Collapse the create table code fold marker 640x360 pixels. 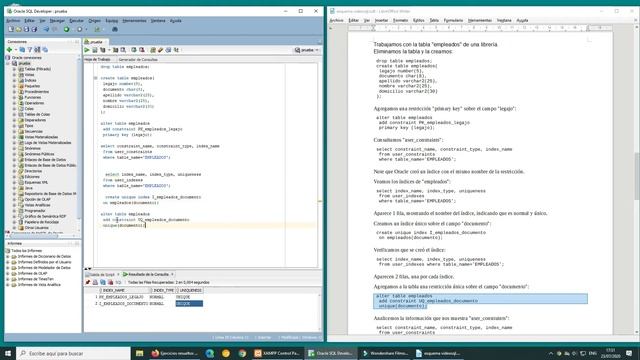96,78
